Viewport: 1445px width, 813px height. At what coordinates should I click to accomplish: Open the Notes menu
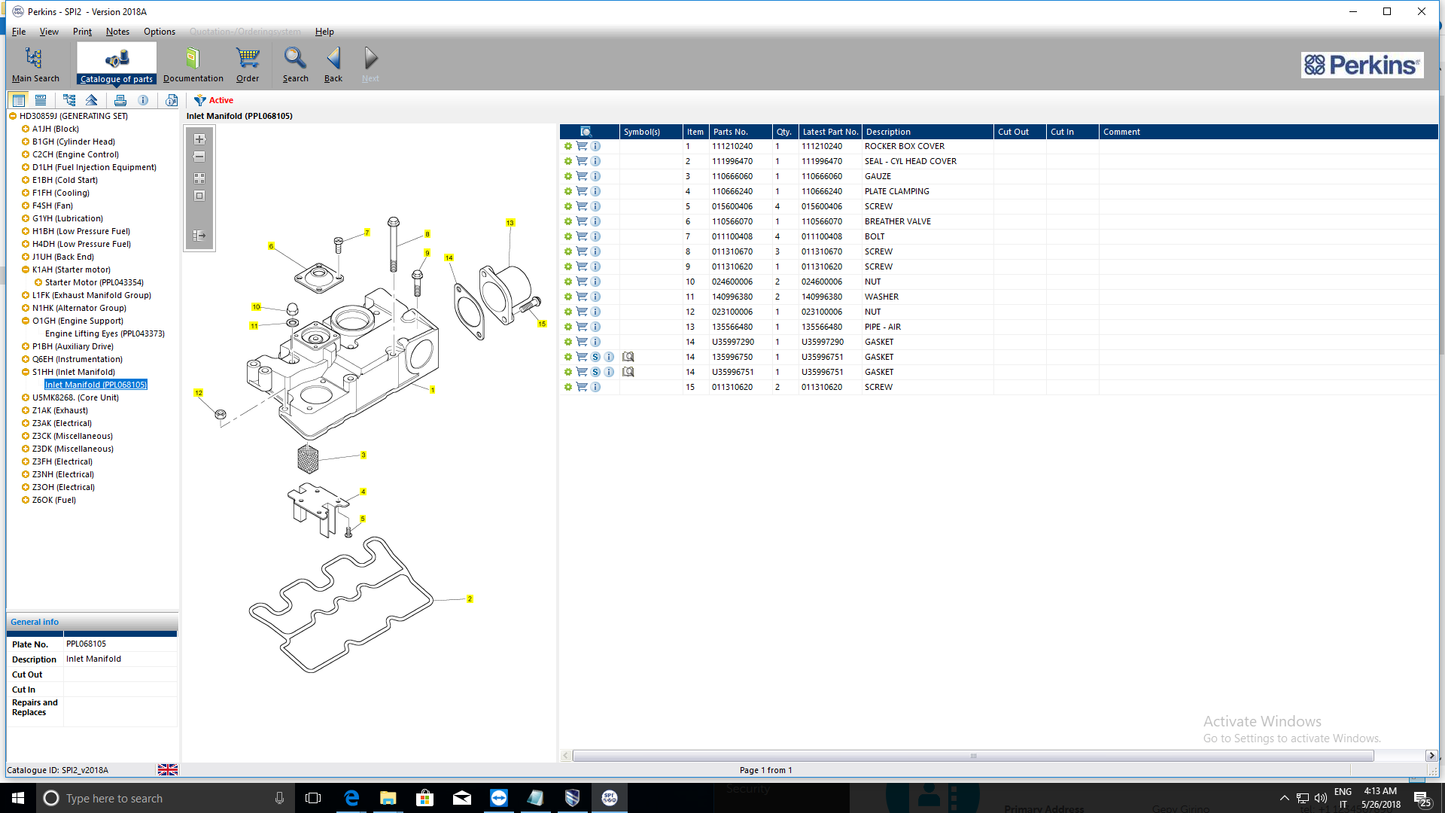(x=117, y=31)
